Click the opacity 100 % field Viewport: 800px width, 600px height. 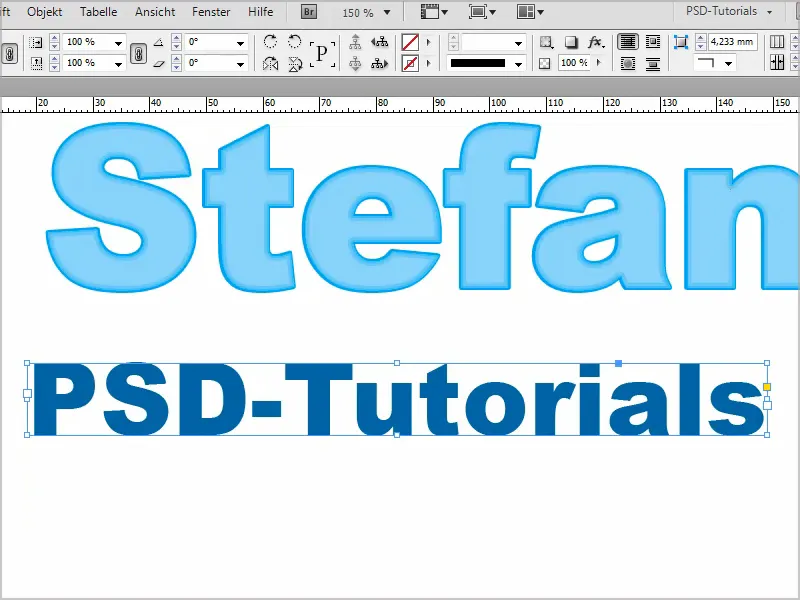click(x=574, y=63)
